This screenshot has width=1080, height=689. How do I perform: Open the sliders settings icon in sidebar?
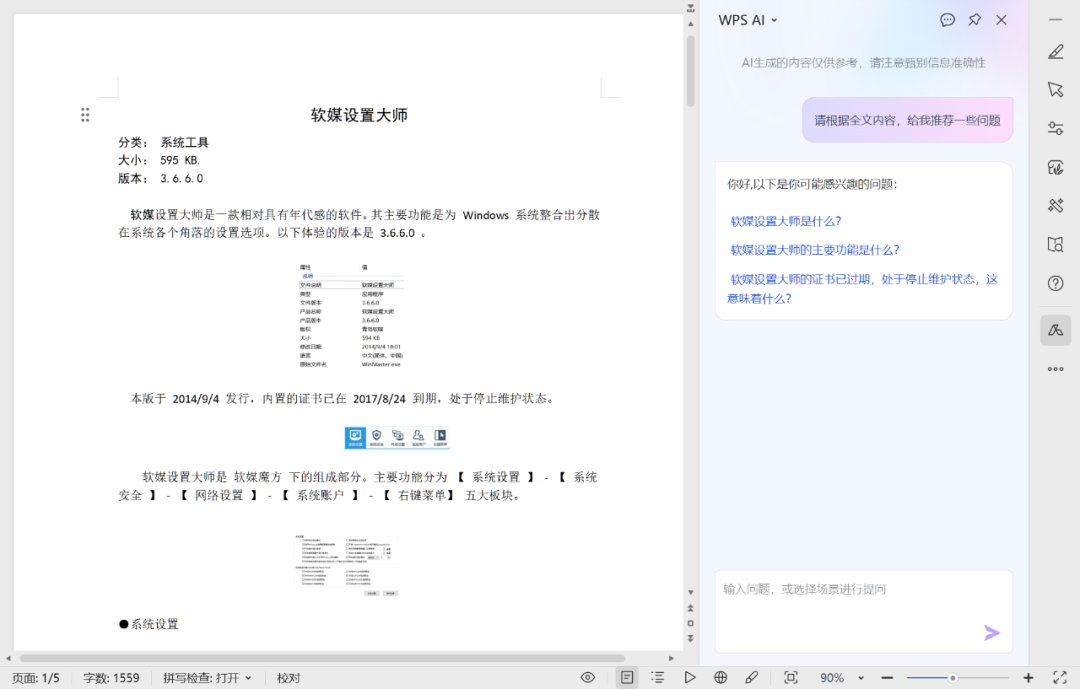1055,128
